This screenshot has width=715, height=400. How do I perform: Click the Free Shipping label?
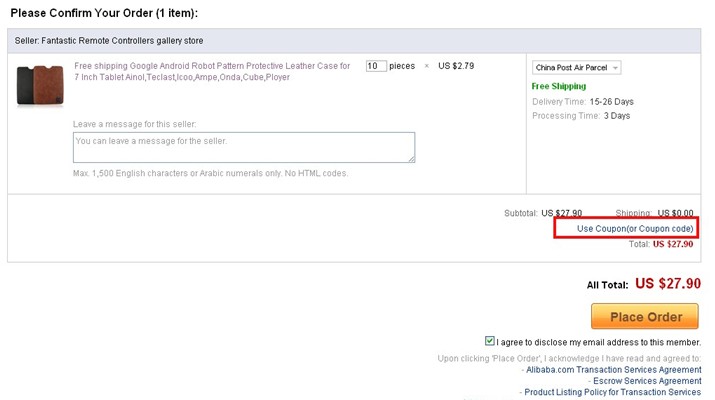pyautogui.click(x=559, y=86)
